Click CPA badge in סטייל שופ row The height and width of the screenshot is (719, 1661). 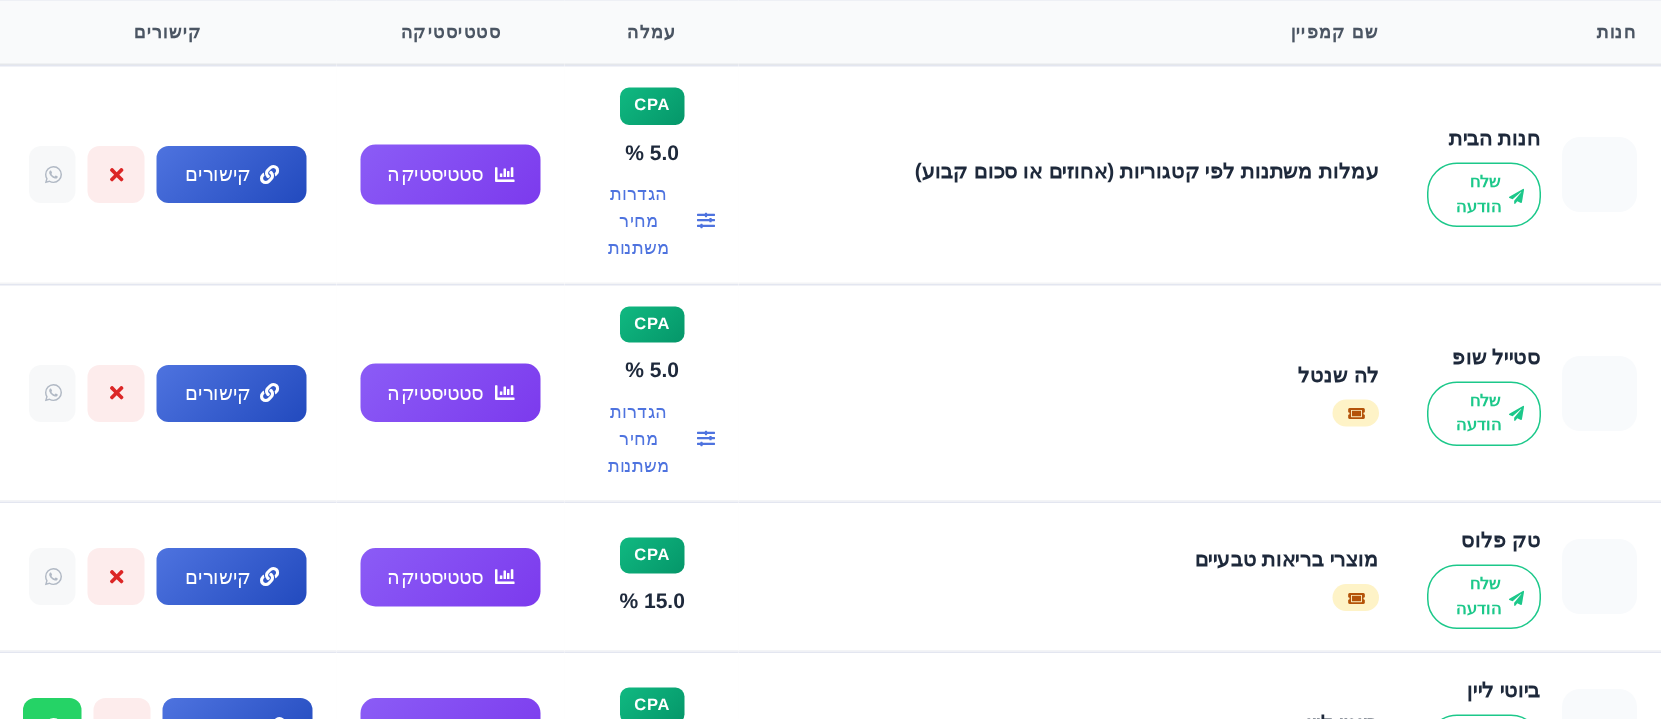tap(652, 324)
